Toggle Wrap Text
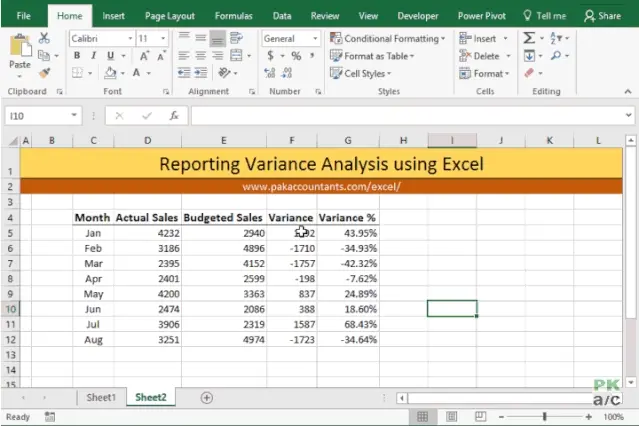This screenshot has height=426, width=639. pos(236,38)
